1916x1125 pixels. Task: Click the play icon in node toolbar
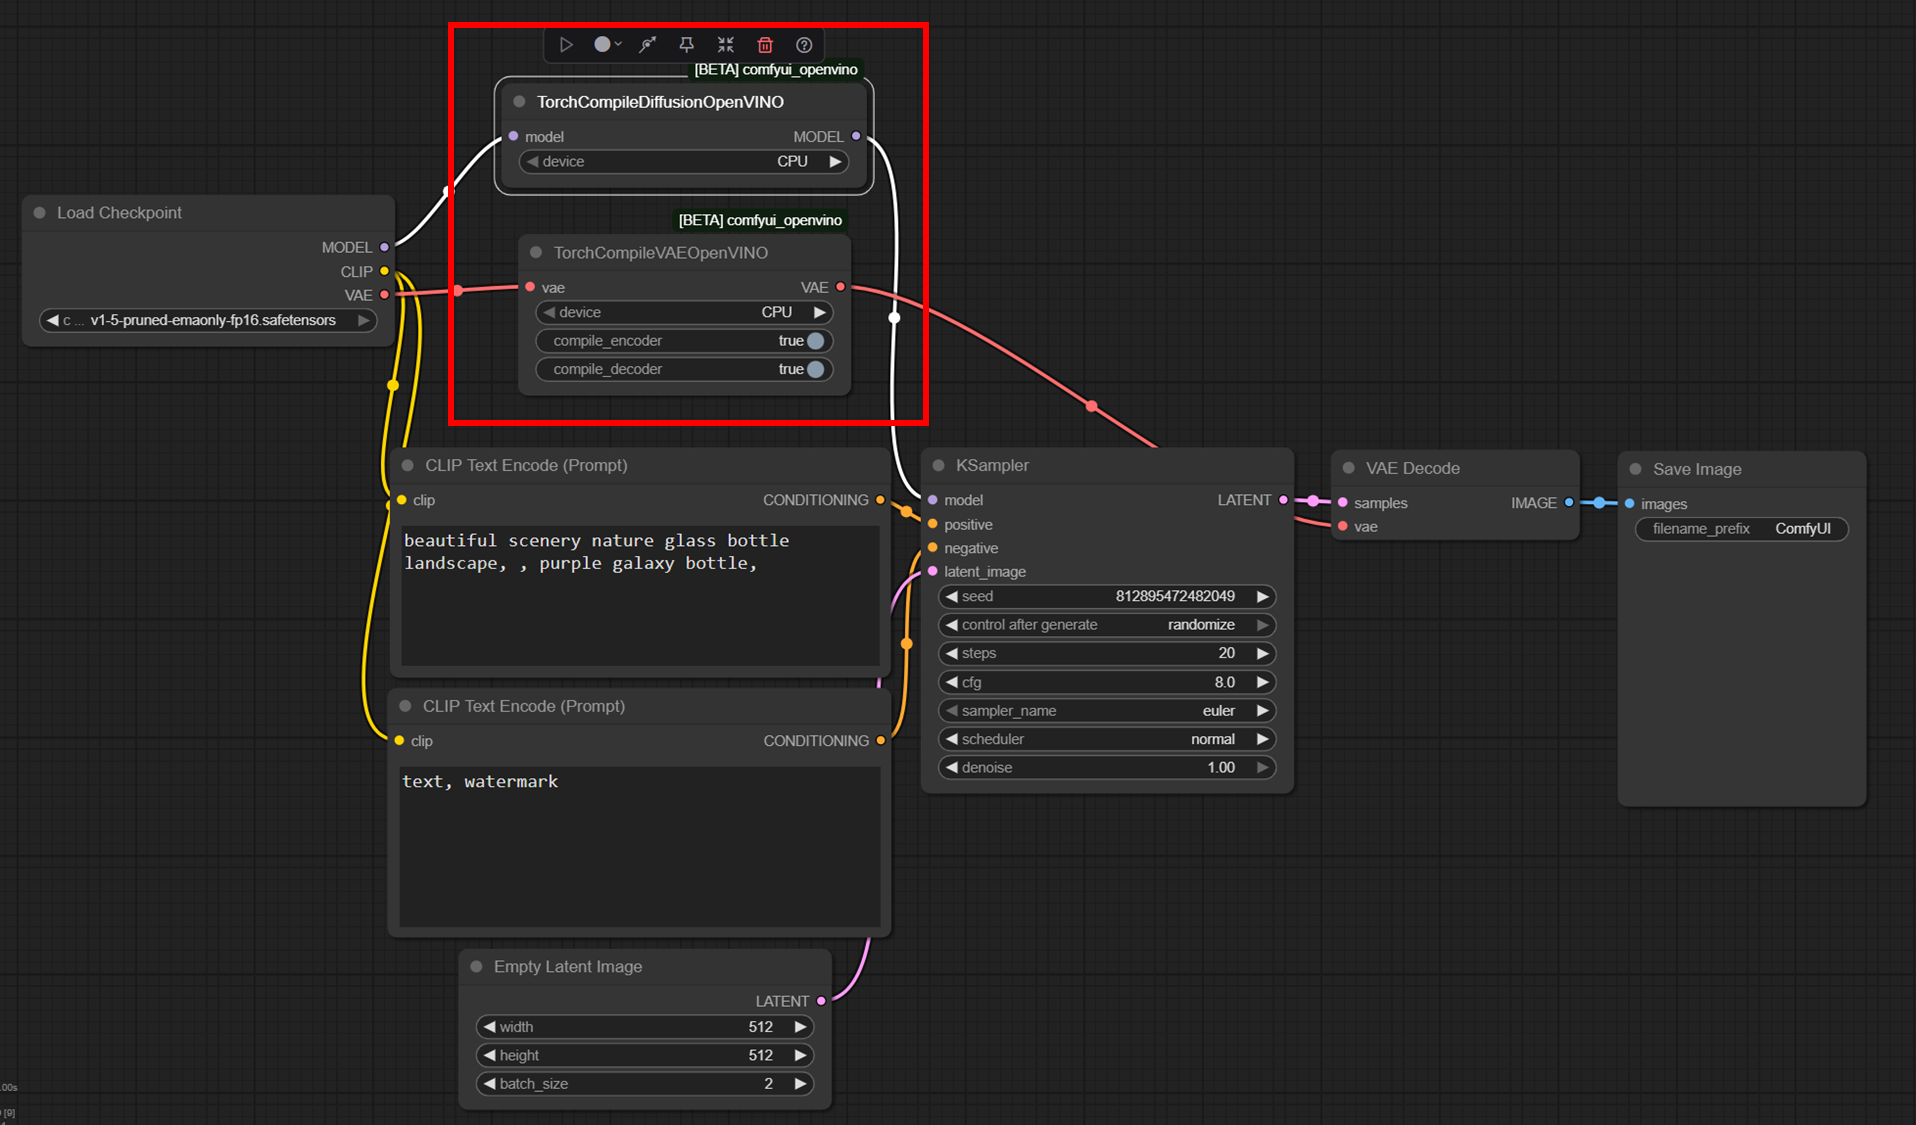point(566,45)
